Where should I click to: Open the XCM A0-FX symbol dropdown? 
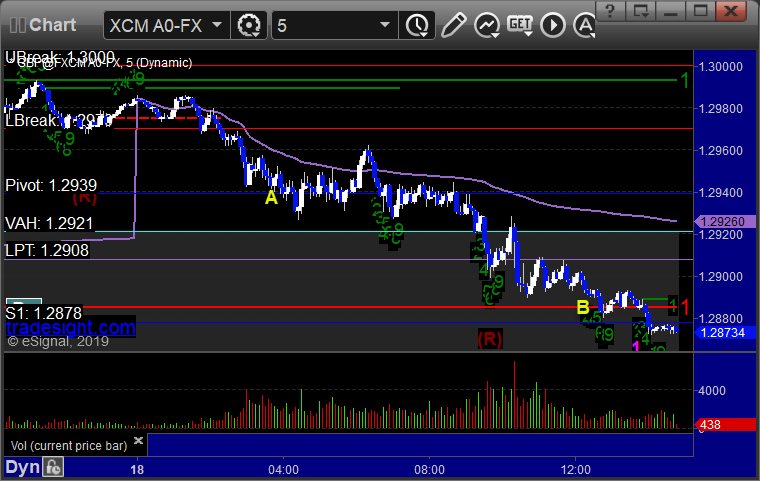pos(217,25)
